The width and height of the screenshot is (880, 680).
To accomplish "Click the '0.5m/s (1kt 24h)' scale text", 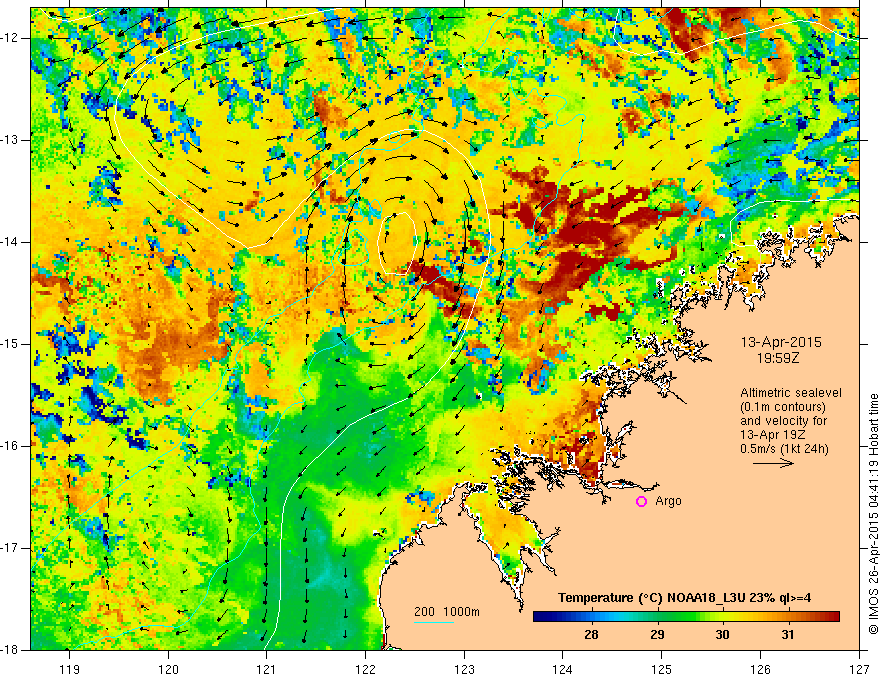I will pos(785,449).
